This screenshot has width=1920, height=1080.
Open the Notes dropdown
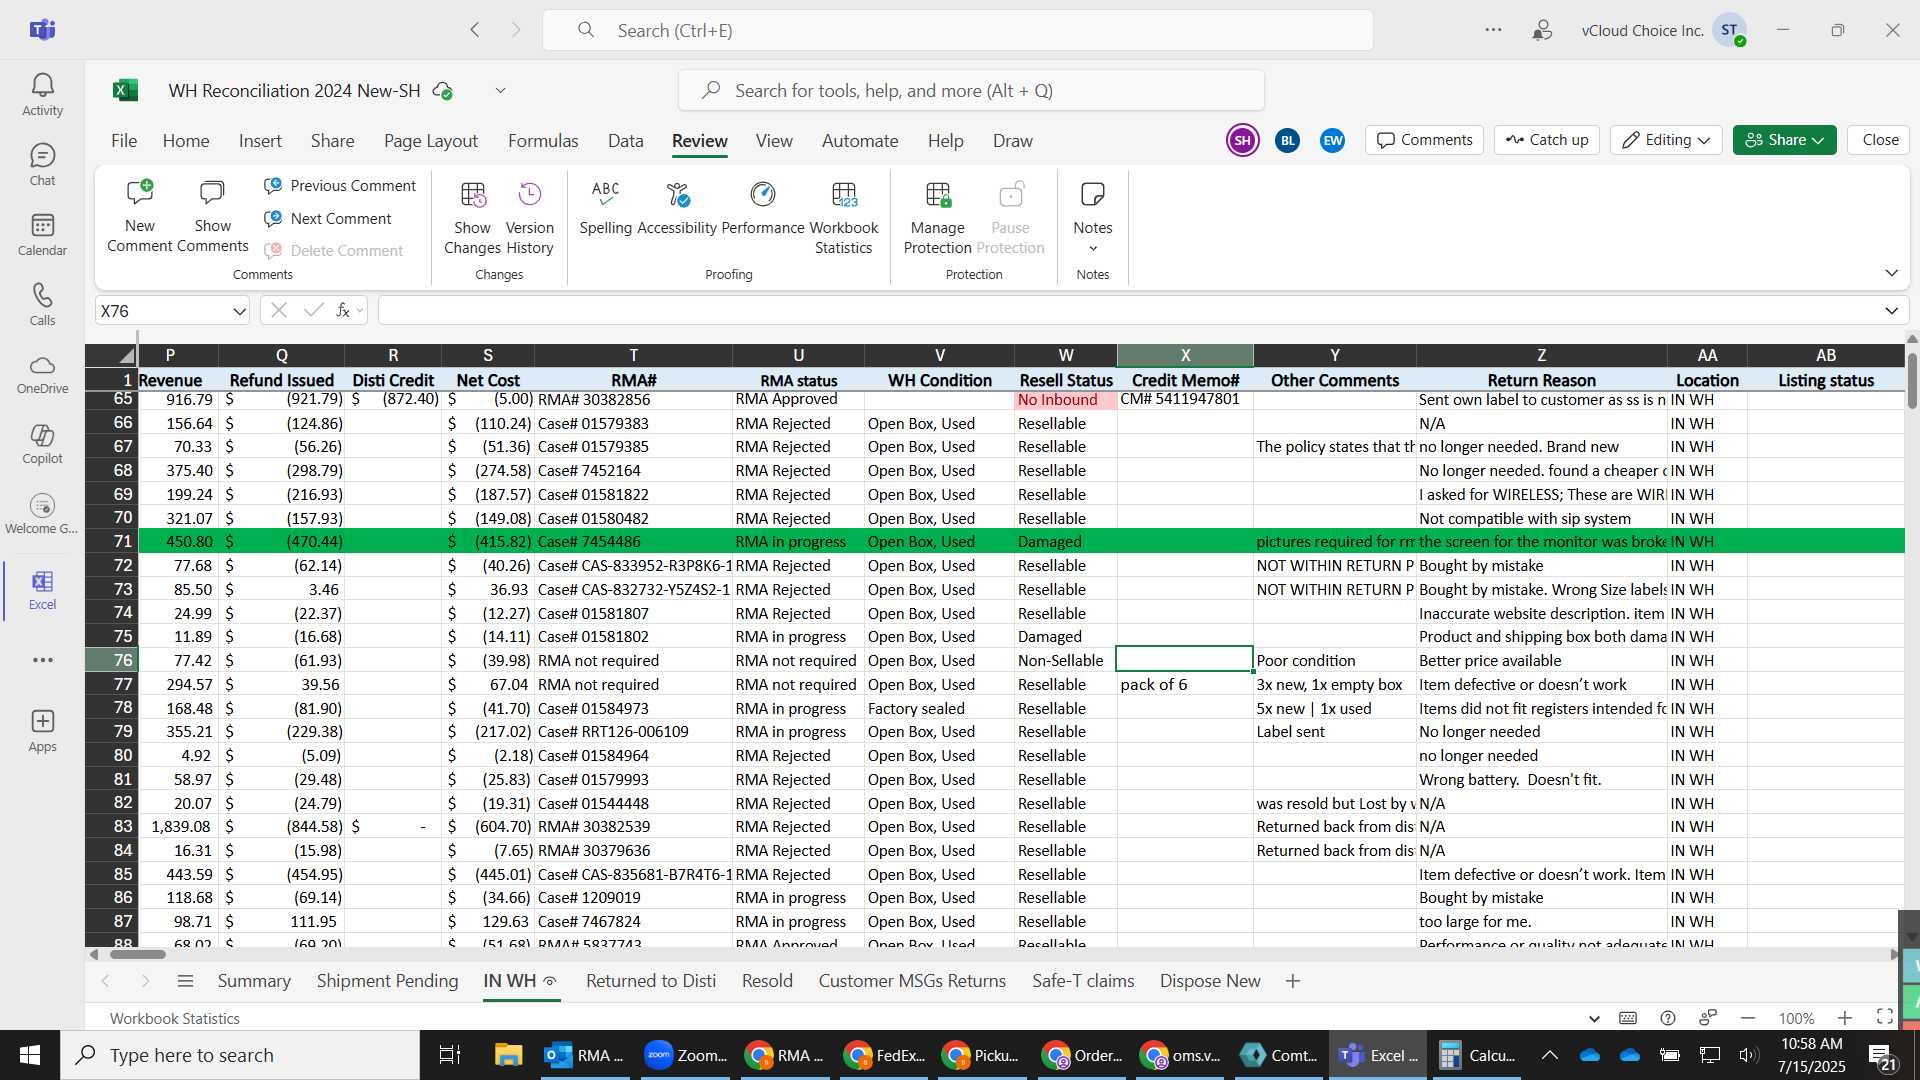pyautogui.click(x=1092, y=217)
